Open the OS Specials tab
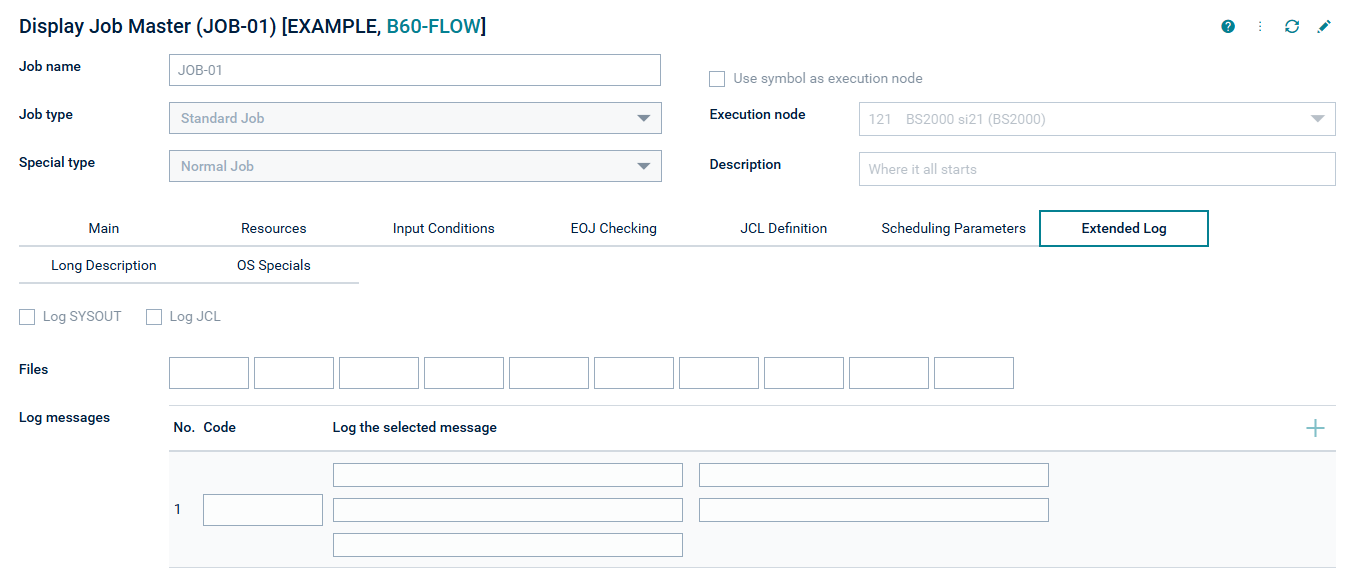The image size is (1347, 587). [x=274, y=265]
